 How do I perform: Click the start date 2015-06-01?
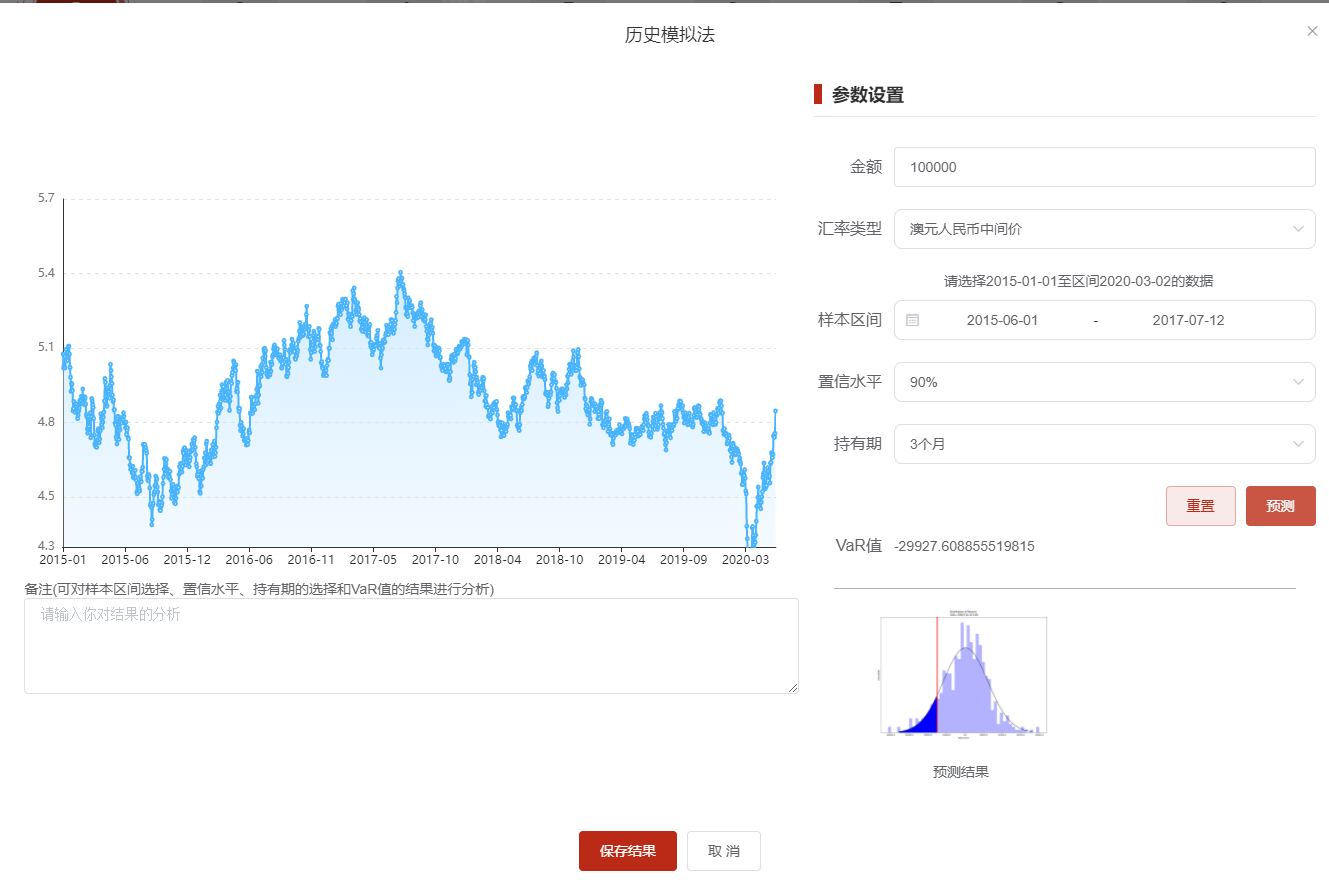pos(1003,320)
